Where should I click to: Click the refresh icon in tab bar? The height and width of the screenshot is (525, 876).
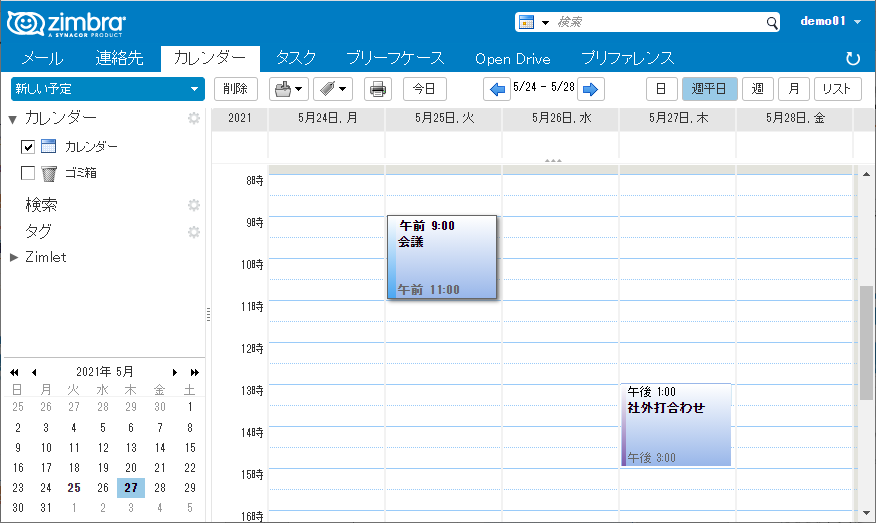click(853, 59)
